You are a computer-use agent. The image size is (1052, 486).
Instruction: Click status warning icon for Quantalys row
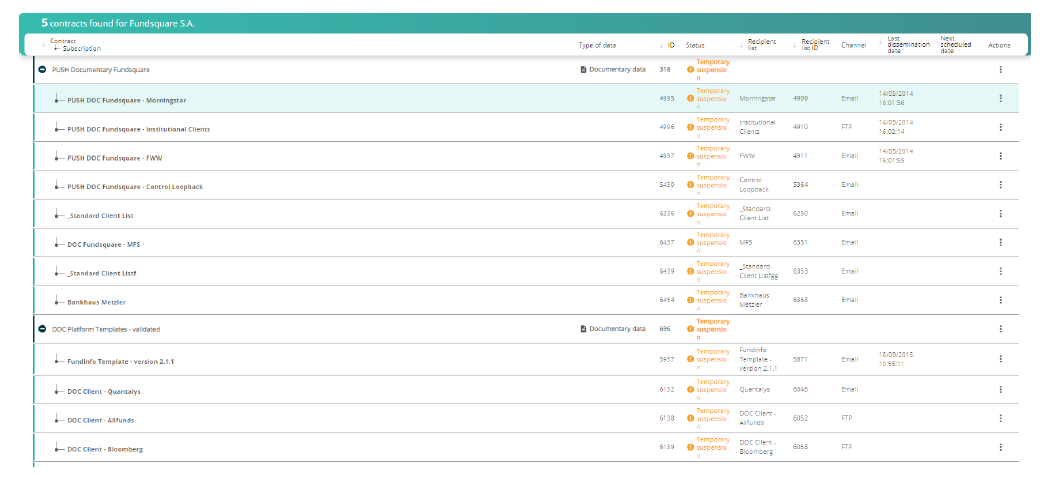point(691,389)
